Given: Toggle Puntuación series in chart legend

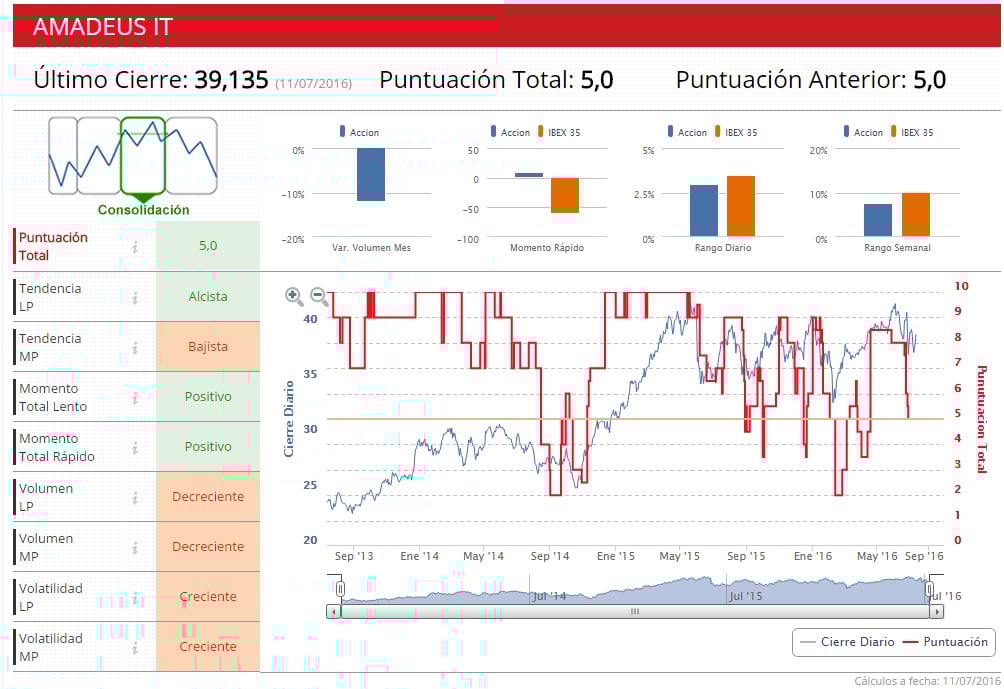Looking at the screenshot, I should click(945, 642).
